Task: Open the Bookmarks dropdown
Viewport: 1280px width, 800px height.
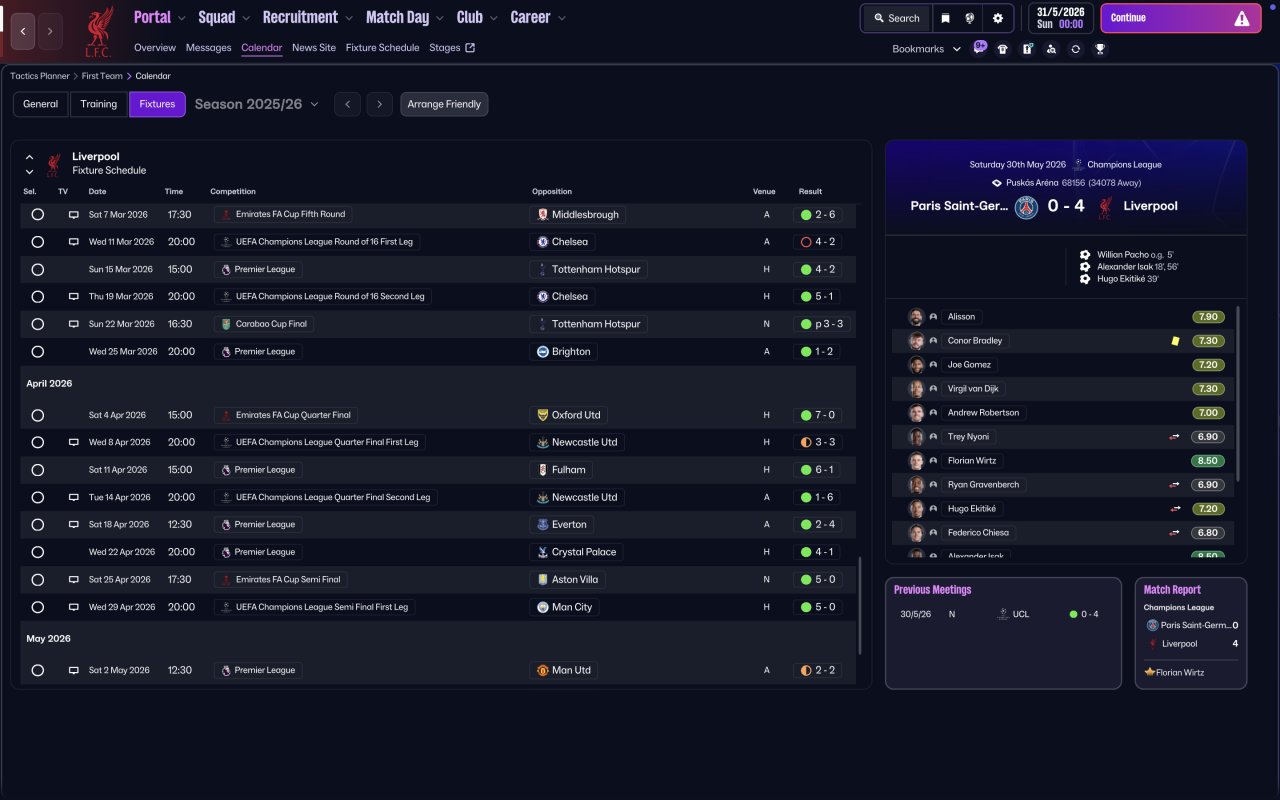Action: tap(927, 49)
